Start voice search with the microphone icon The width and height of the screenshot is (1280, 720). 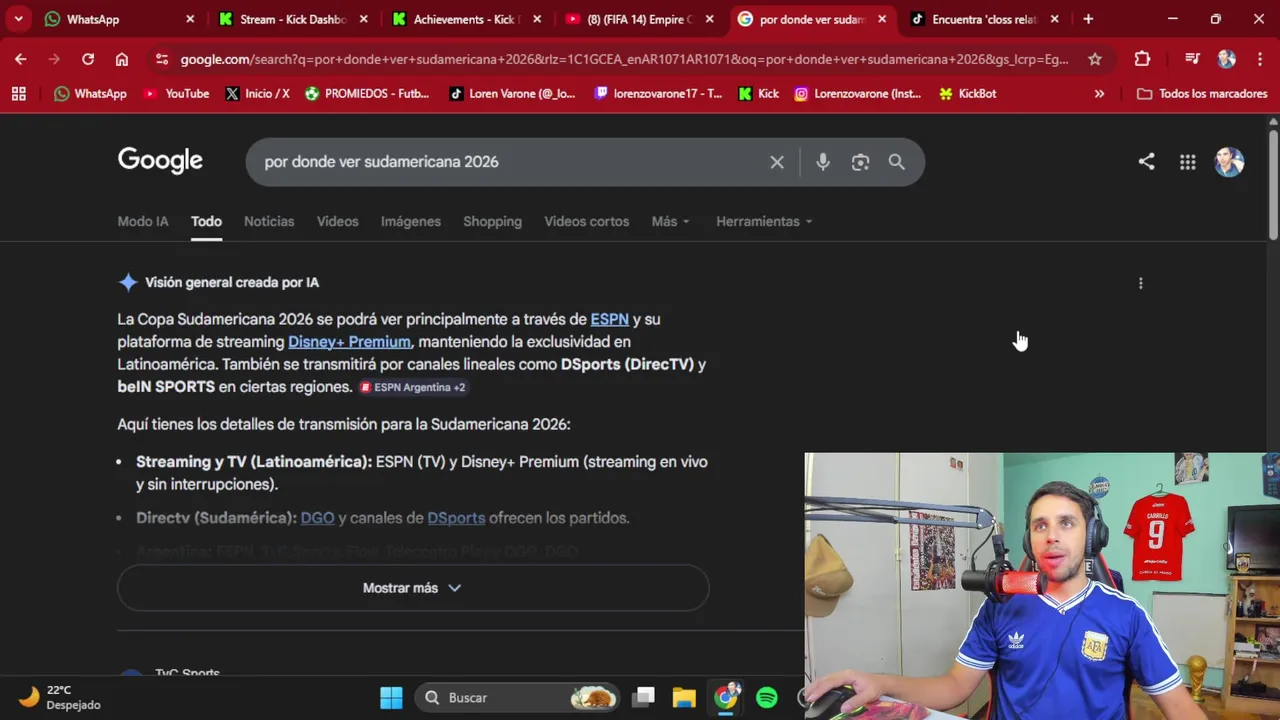pyautogui.click(x=823, y=162)
